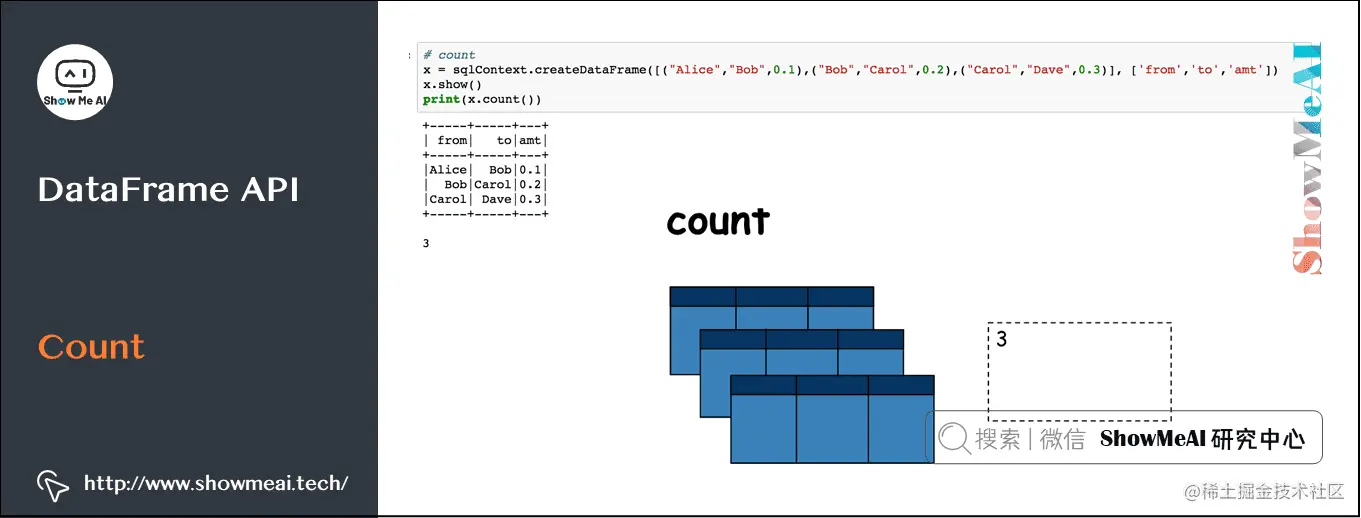Select the orange "Count" subtitle
This screenshot has height=518, width=1361.
(x=92, y=347)
